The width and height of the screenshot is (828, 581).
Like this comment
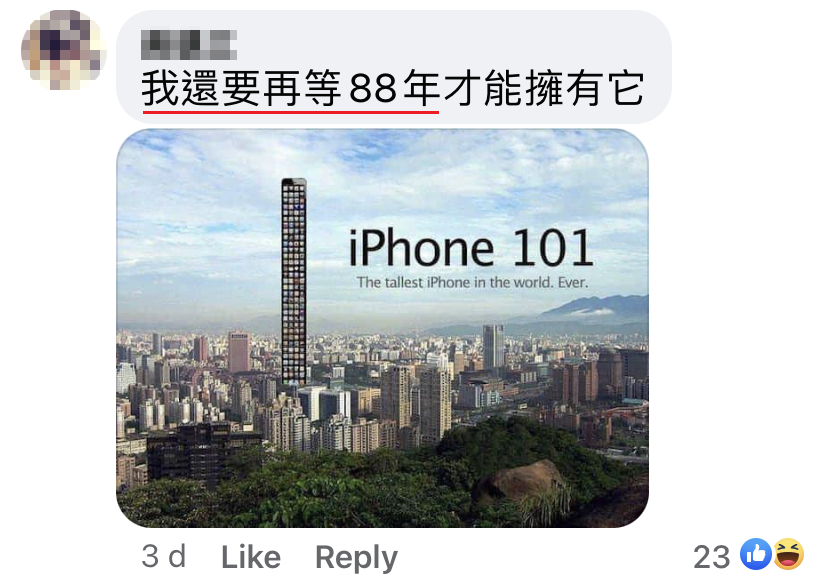(x=251, y=557)
